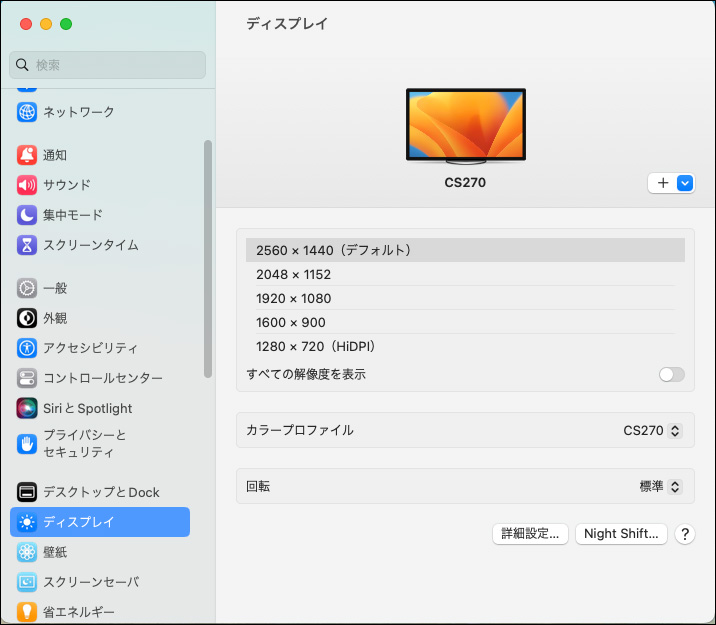The image size is (716, 625).
Task: Expand the blue chevron next to plus button
Action: pyautogui.click(x=684, y=183)
